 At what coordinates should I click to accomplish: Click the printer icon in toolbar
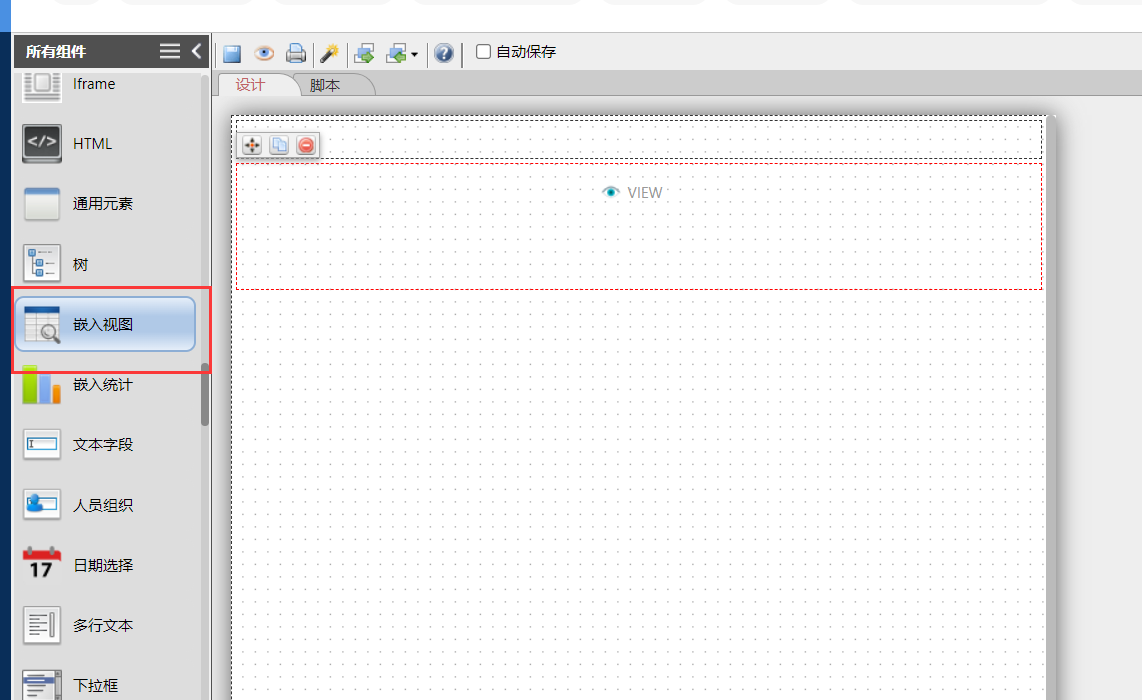click(x=296, y=53)
